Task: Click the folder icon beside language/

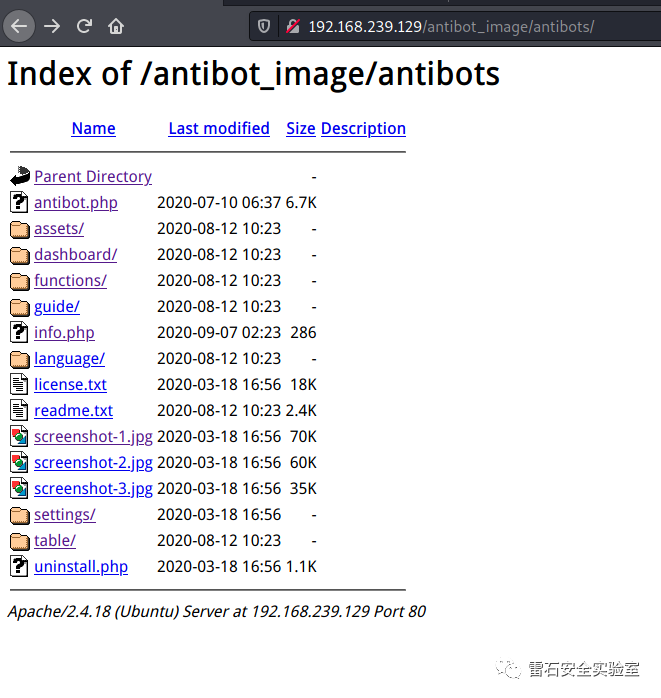Action: [x=20, y=359]
